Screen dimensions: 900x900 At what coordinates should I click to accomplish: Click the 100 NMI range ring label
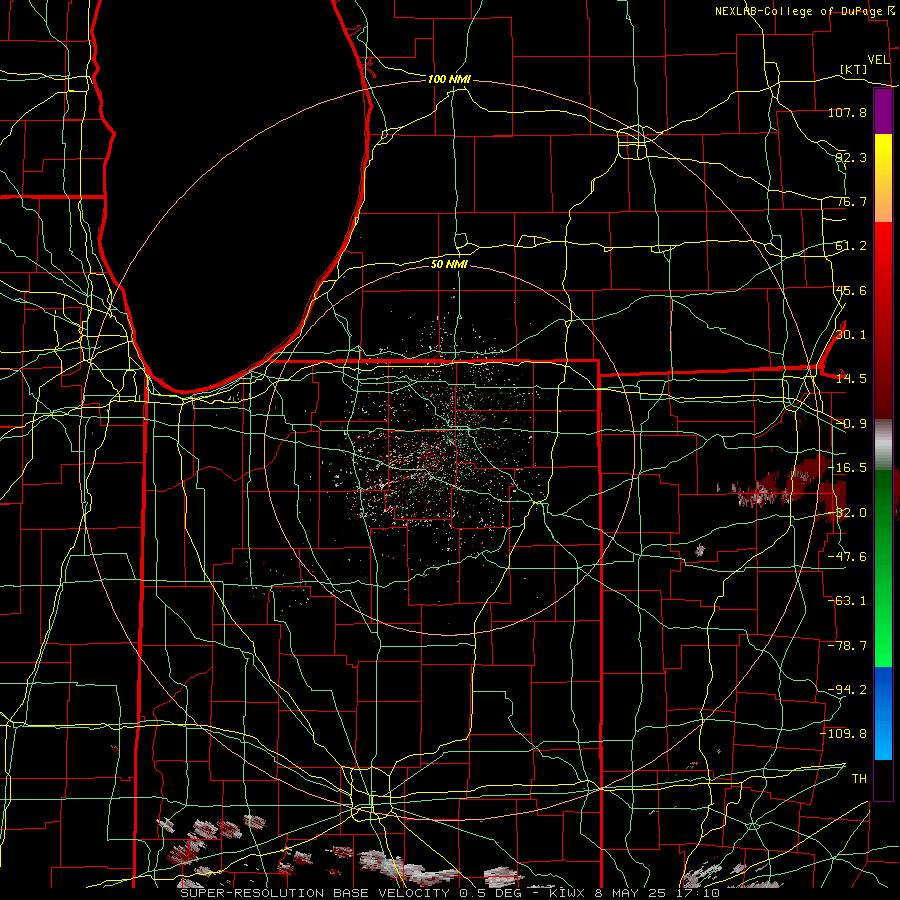[449, 79]
